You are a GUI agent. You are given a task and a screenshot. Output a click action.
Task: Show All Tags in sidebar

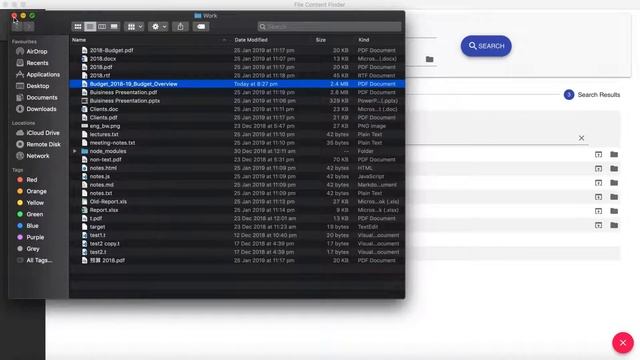(35, 260)
